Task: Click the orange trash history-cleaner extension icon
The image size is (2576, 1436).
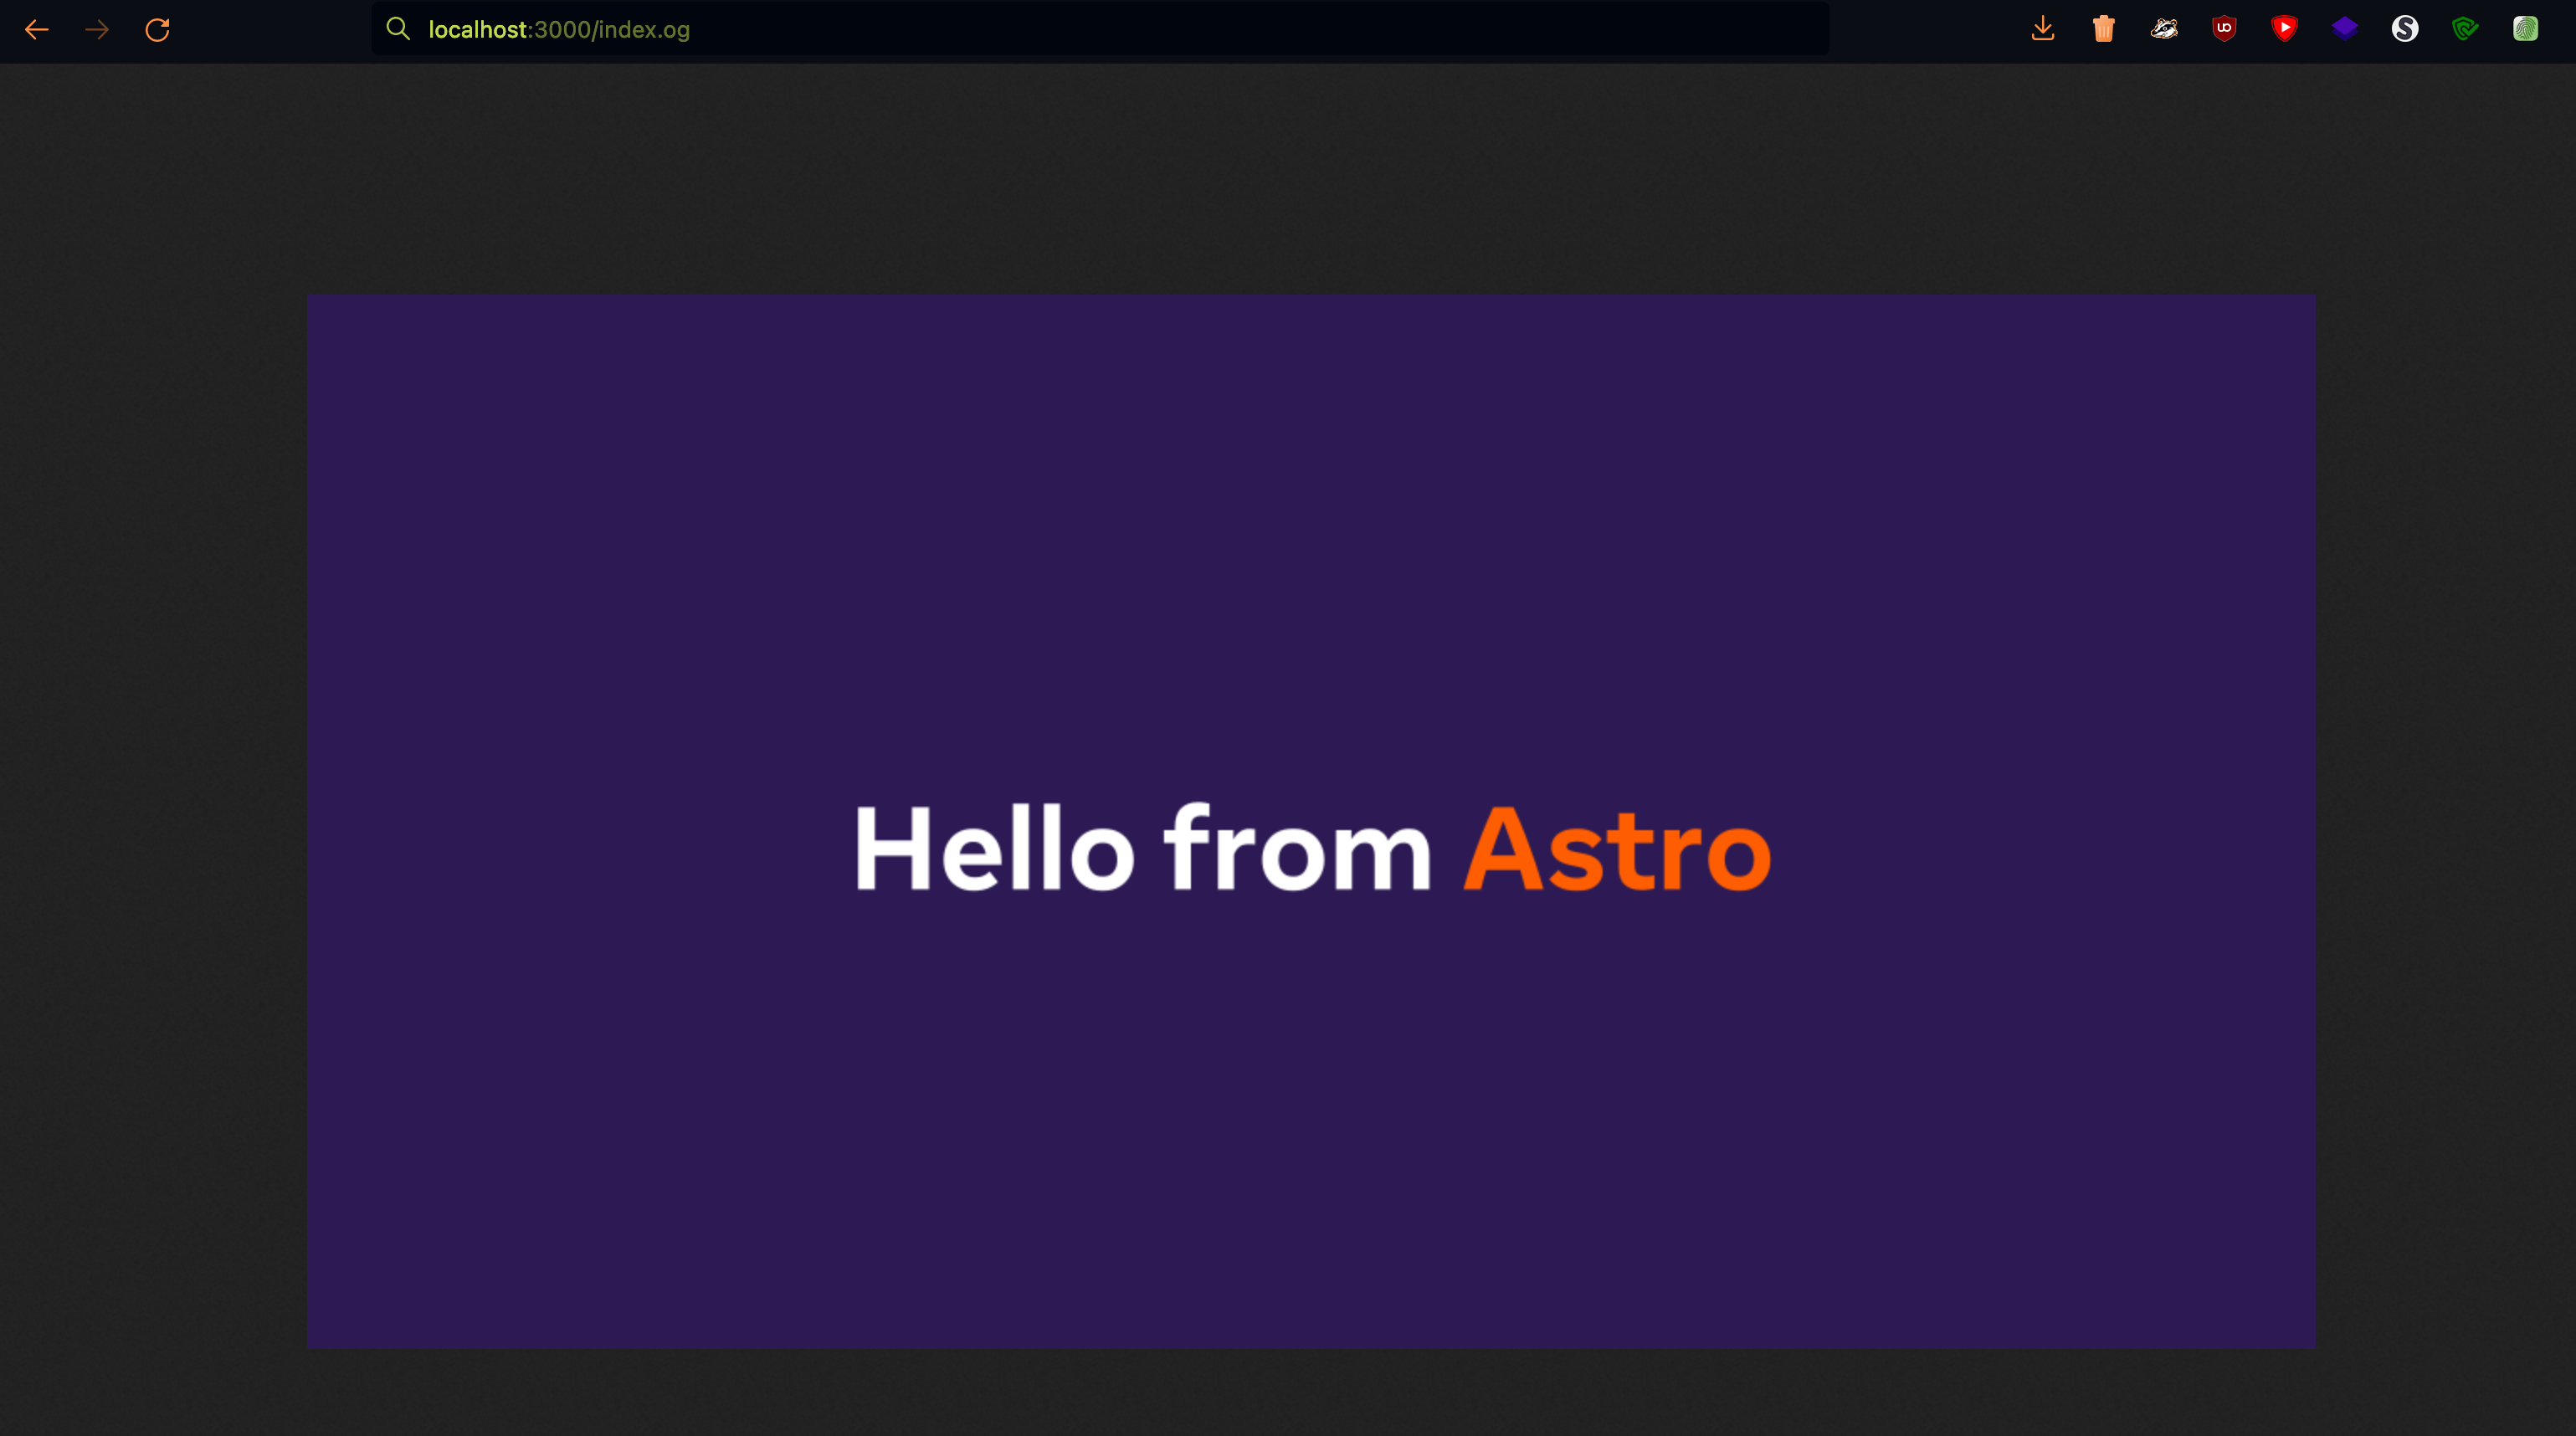Action: [x=2103, y=29]
